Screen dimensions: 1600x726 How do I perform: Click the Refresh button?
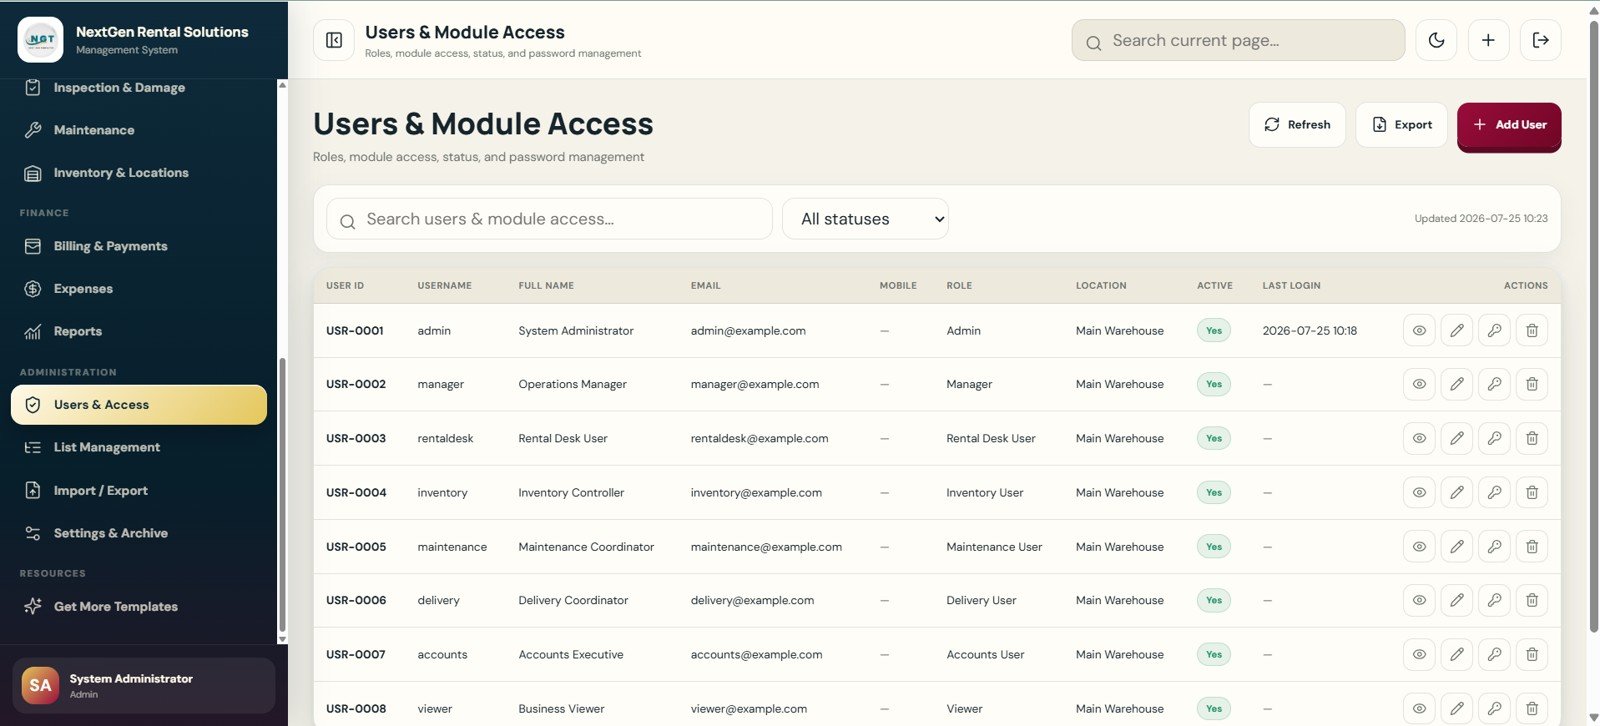point(1297,125)
